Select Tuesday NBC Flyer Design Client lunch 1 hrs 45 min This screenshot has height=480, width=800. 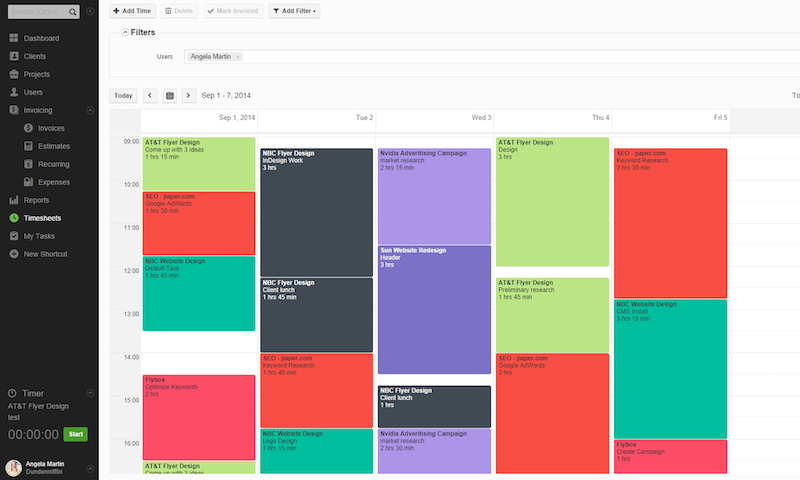coord(316,315)
